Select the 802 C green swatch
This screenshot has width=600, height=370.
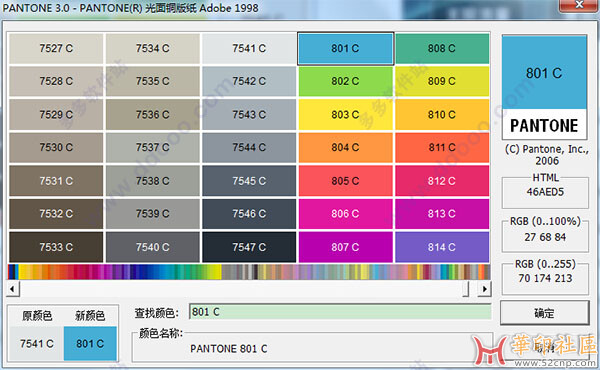pyautogui.click(x=345, y=81)
